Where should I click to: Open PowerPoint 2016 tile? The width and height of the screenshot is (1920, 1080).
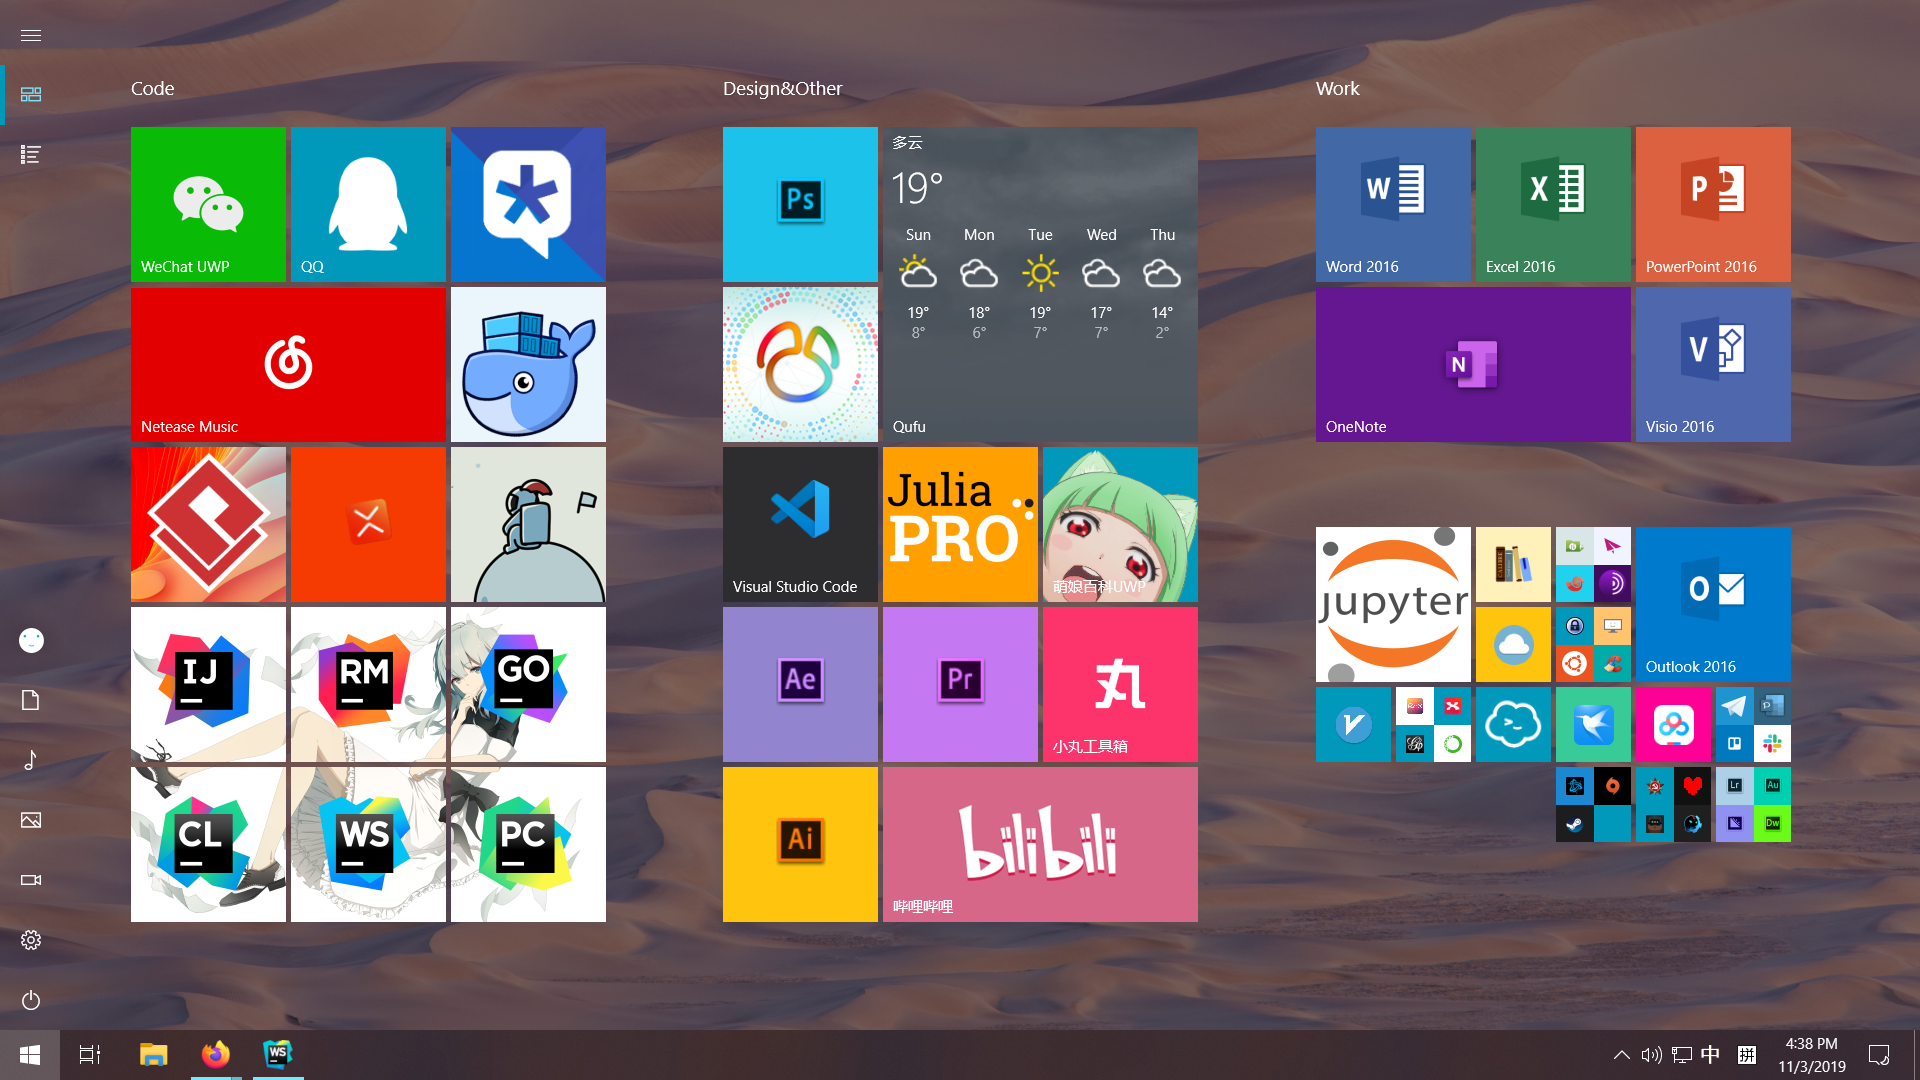click(1713, 204)
